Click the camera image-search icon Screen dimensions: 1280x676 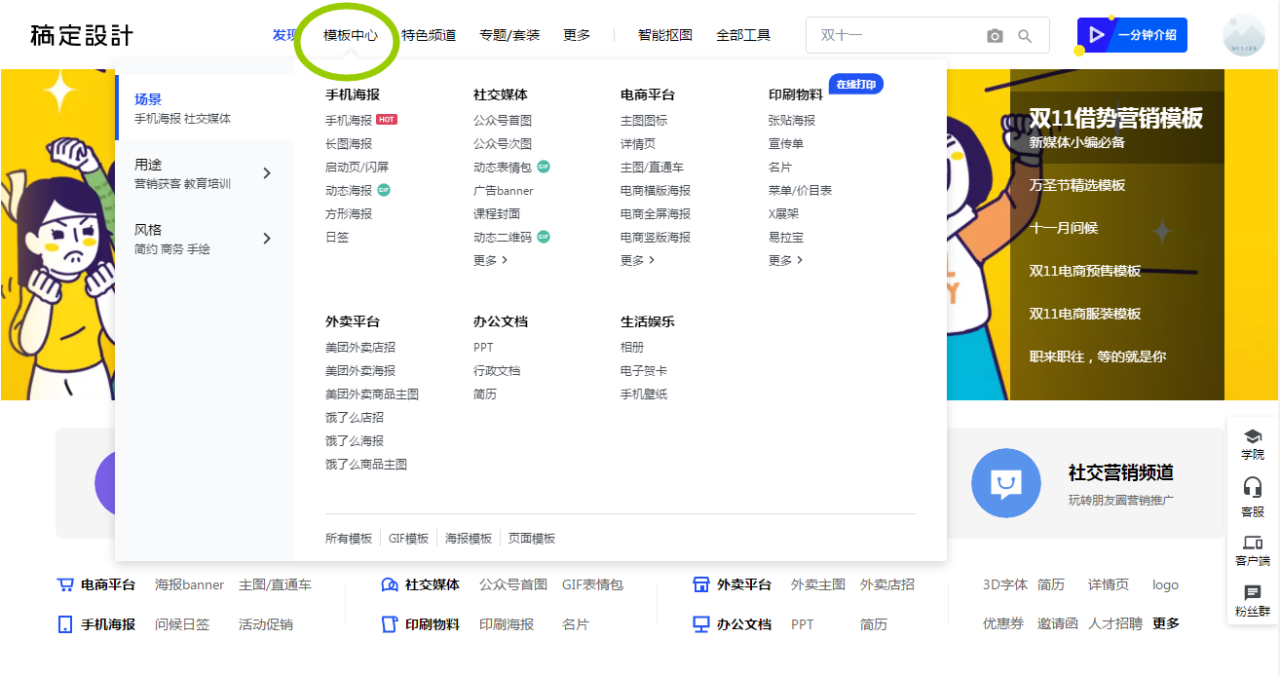point(994,36)
